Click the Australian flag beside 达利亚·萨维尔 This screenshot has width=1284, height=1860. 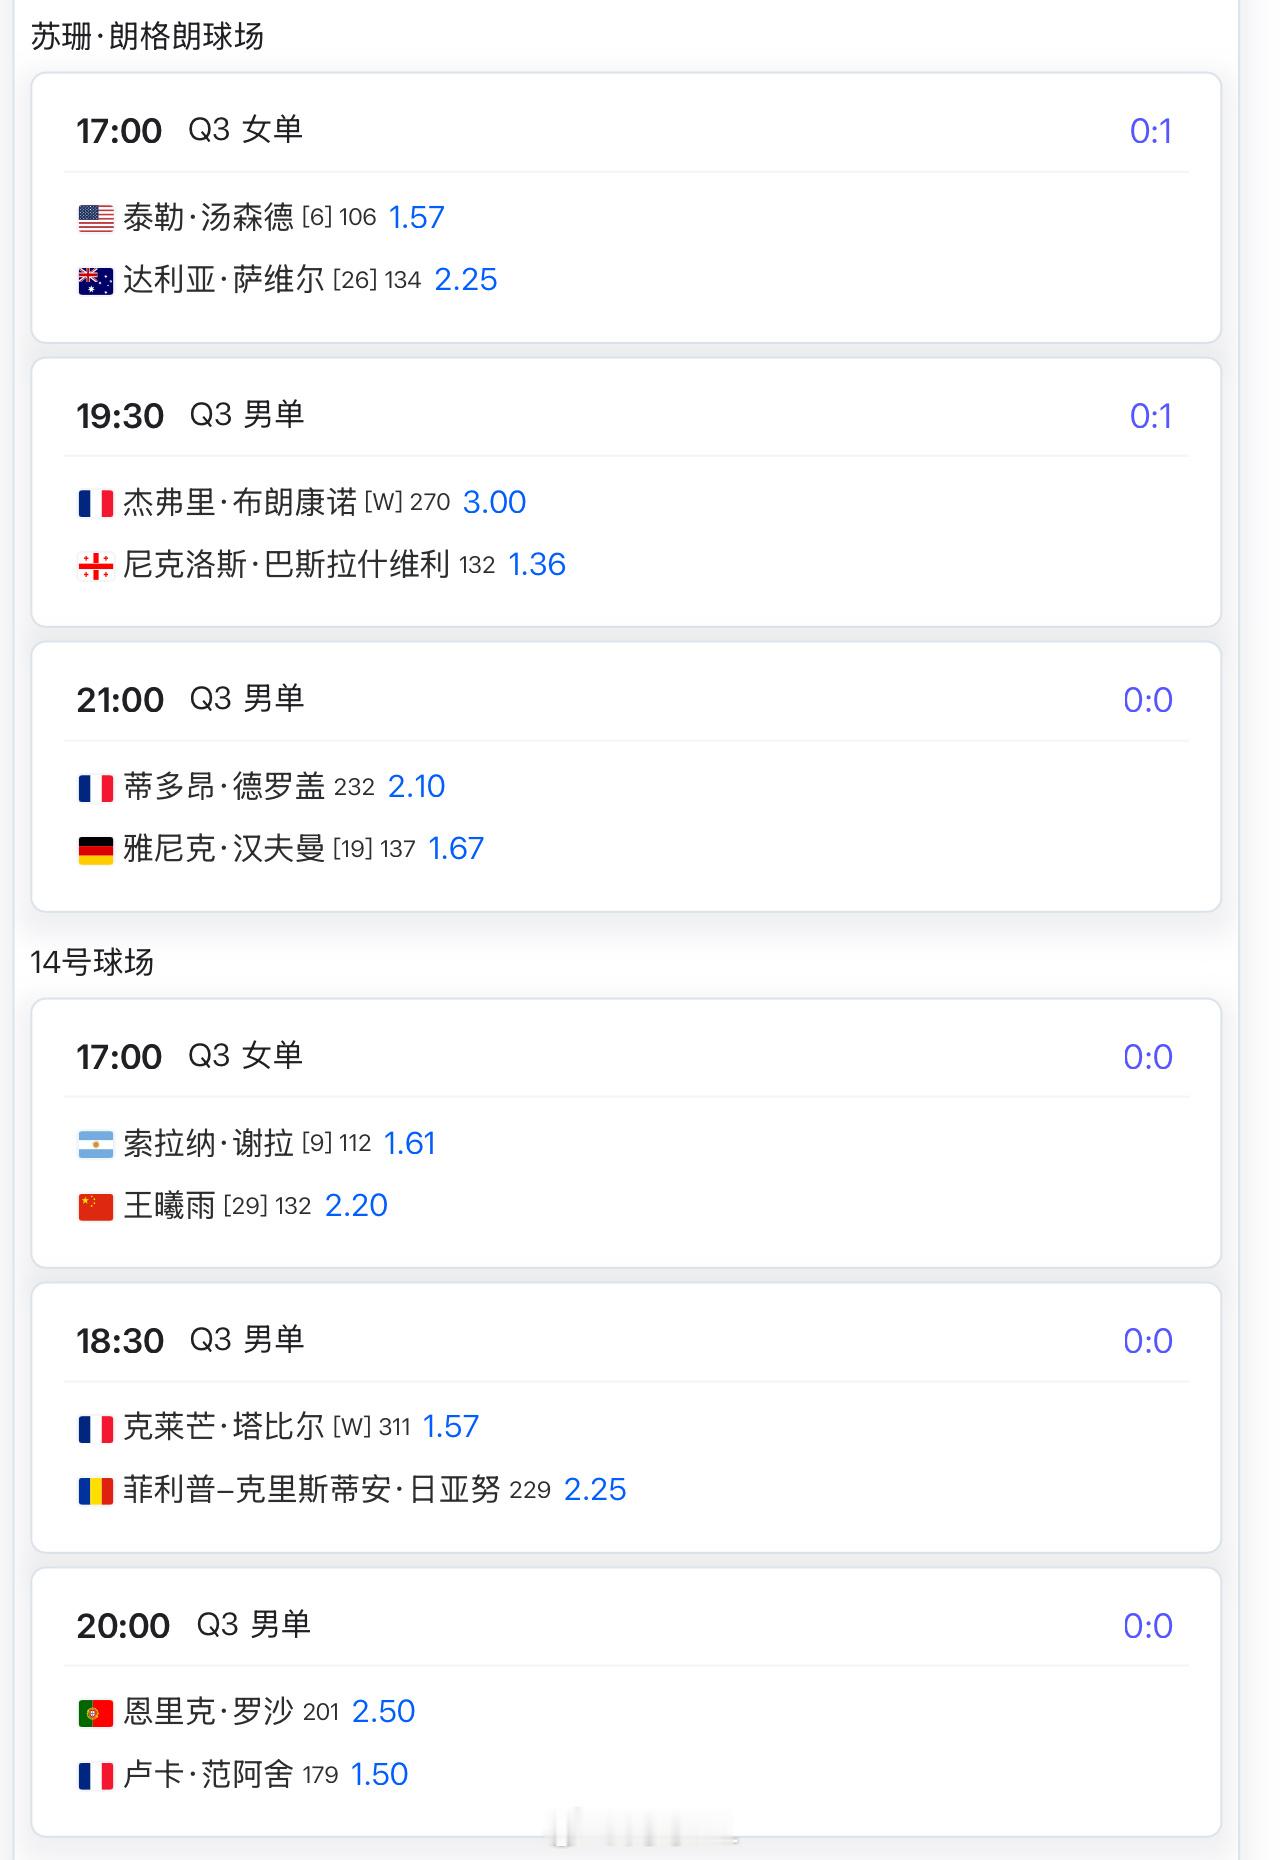pyautogui.click(x=96, y=281)
